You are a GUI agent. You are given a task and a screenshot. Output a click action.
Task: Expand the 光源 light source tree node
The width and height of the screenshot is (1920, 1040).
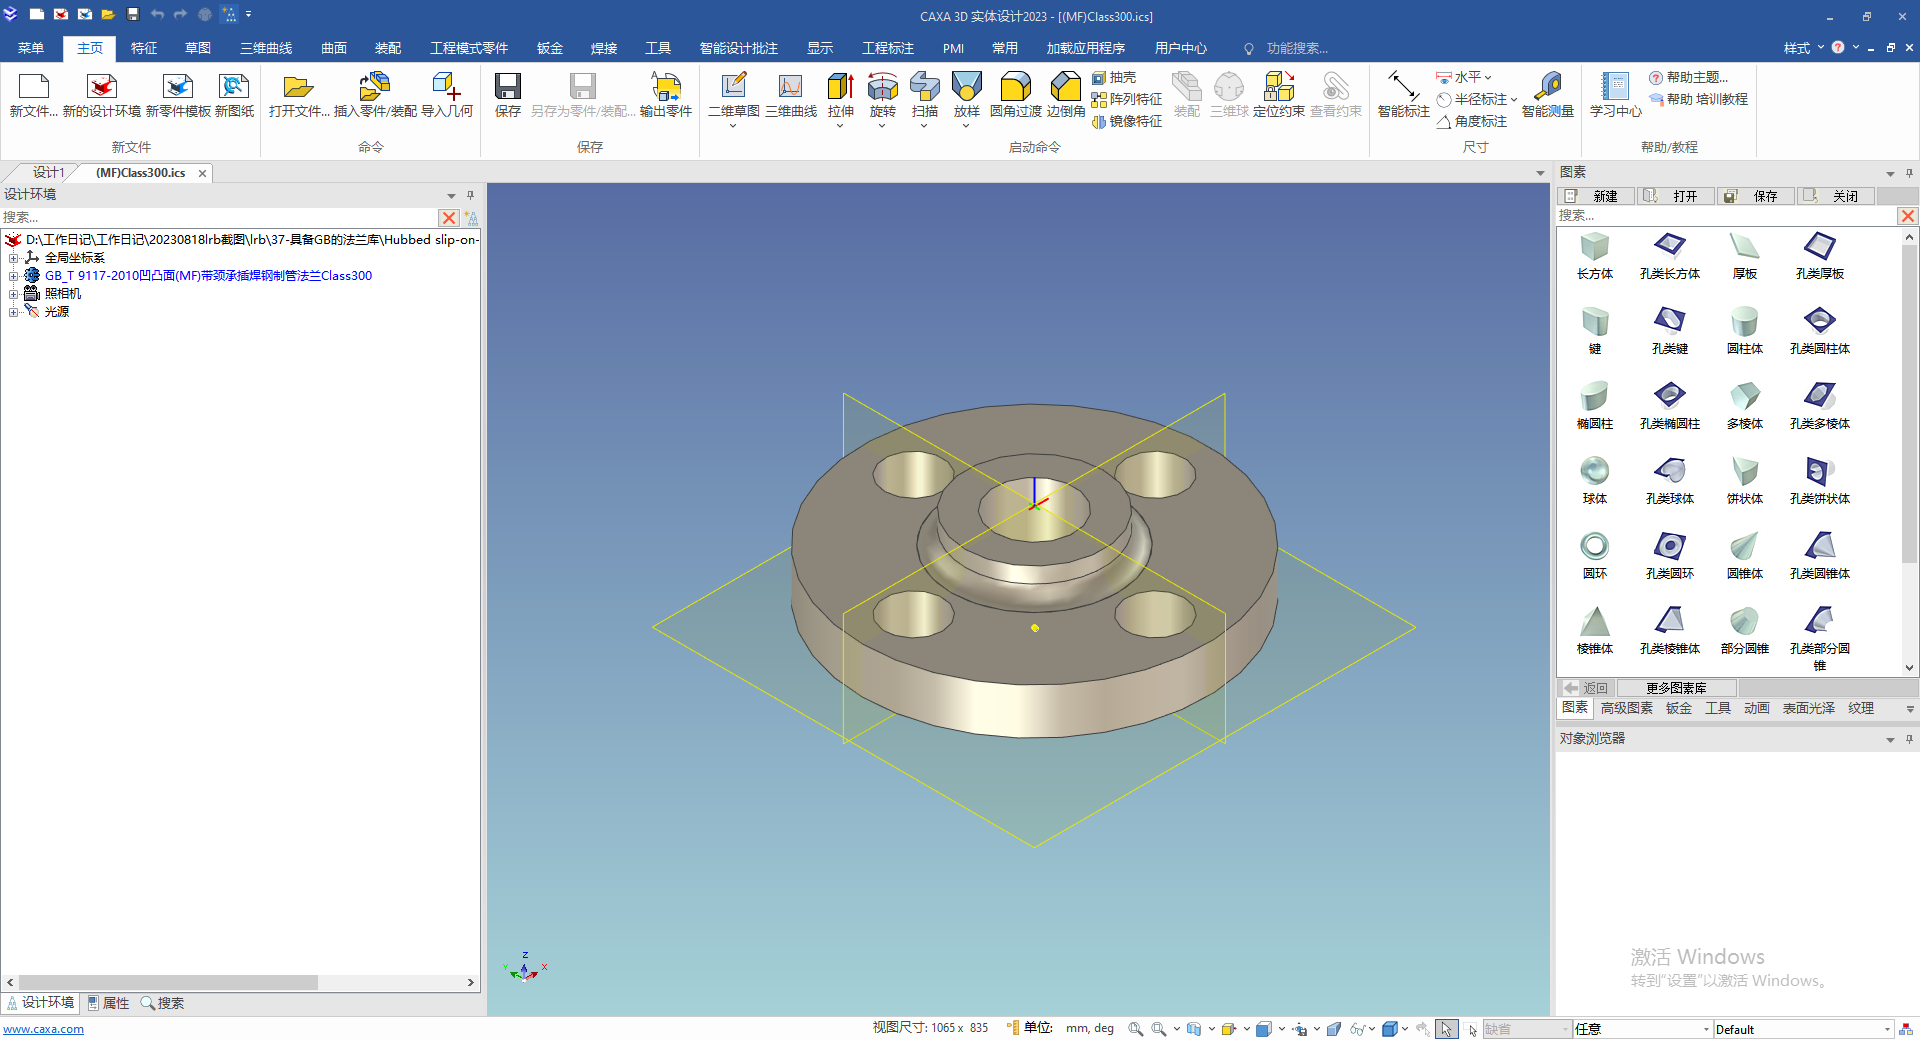(13, 312)
